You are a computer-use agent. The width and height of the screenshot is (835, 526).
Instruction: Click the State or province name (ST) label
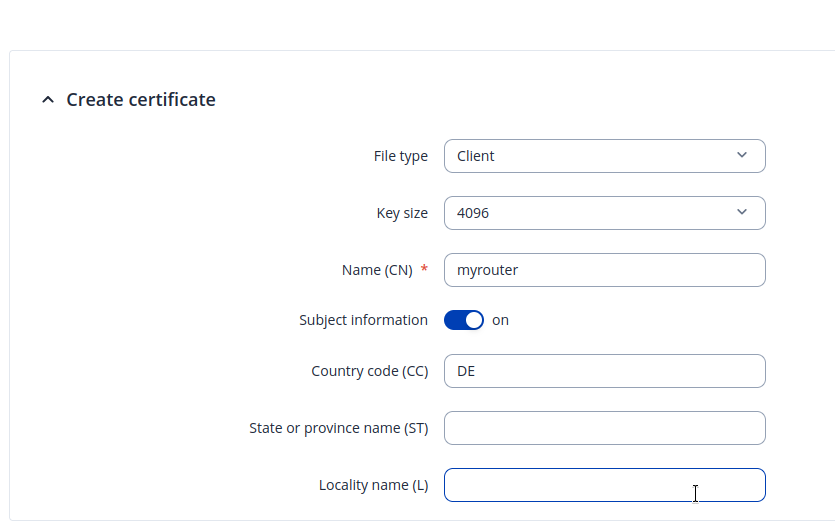338,428
